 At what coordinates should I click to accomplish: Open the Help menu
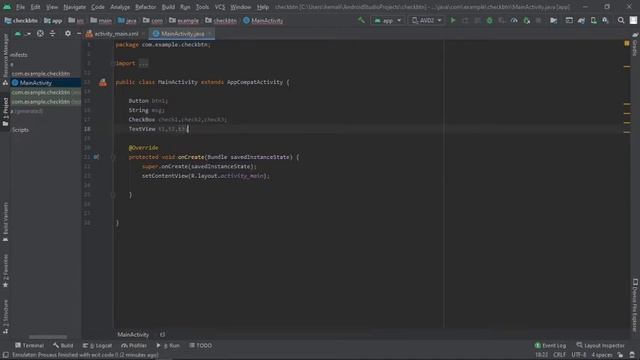click(263, 7)
